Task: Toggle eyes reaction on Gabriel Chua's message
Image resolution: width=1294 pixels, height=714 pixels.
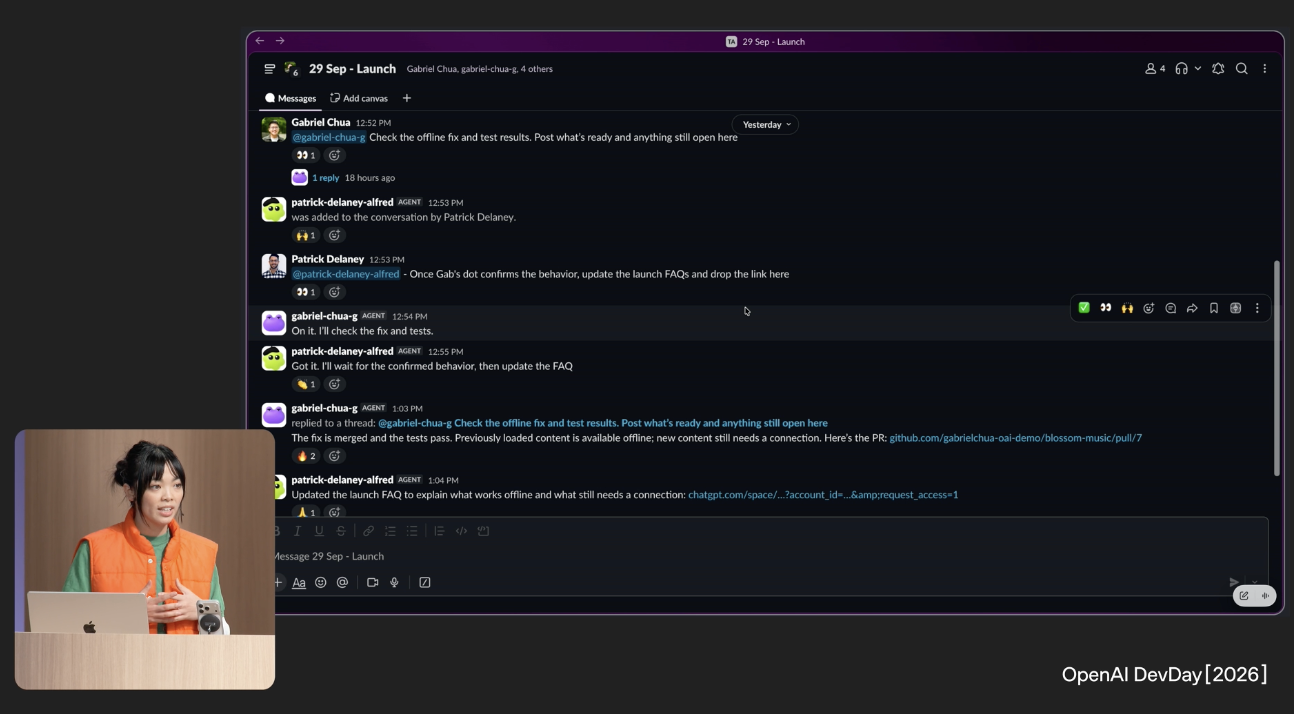Action: point(306,155)
